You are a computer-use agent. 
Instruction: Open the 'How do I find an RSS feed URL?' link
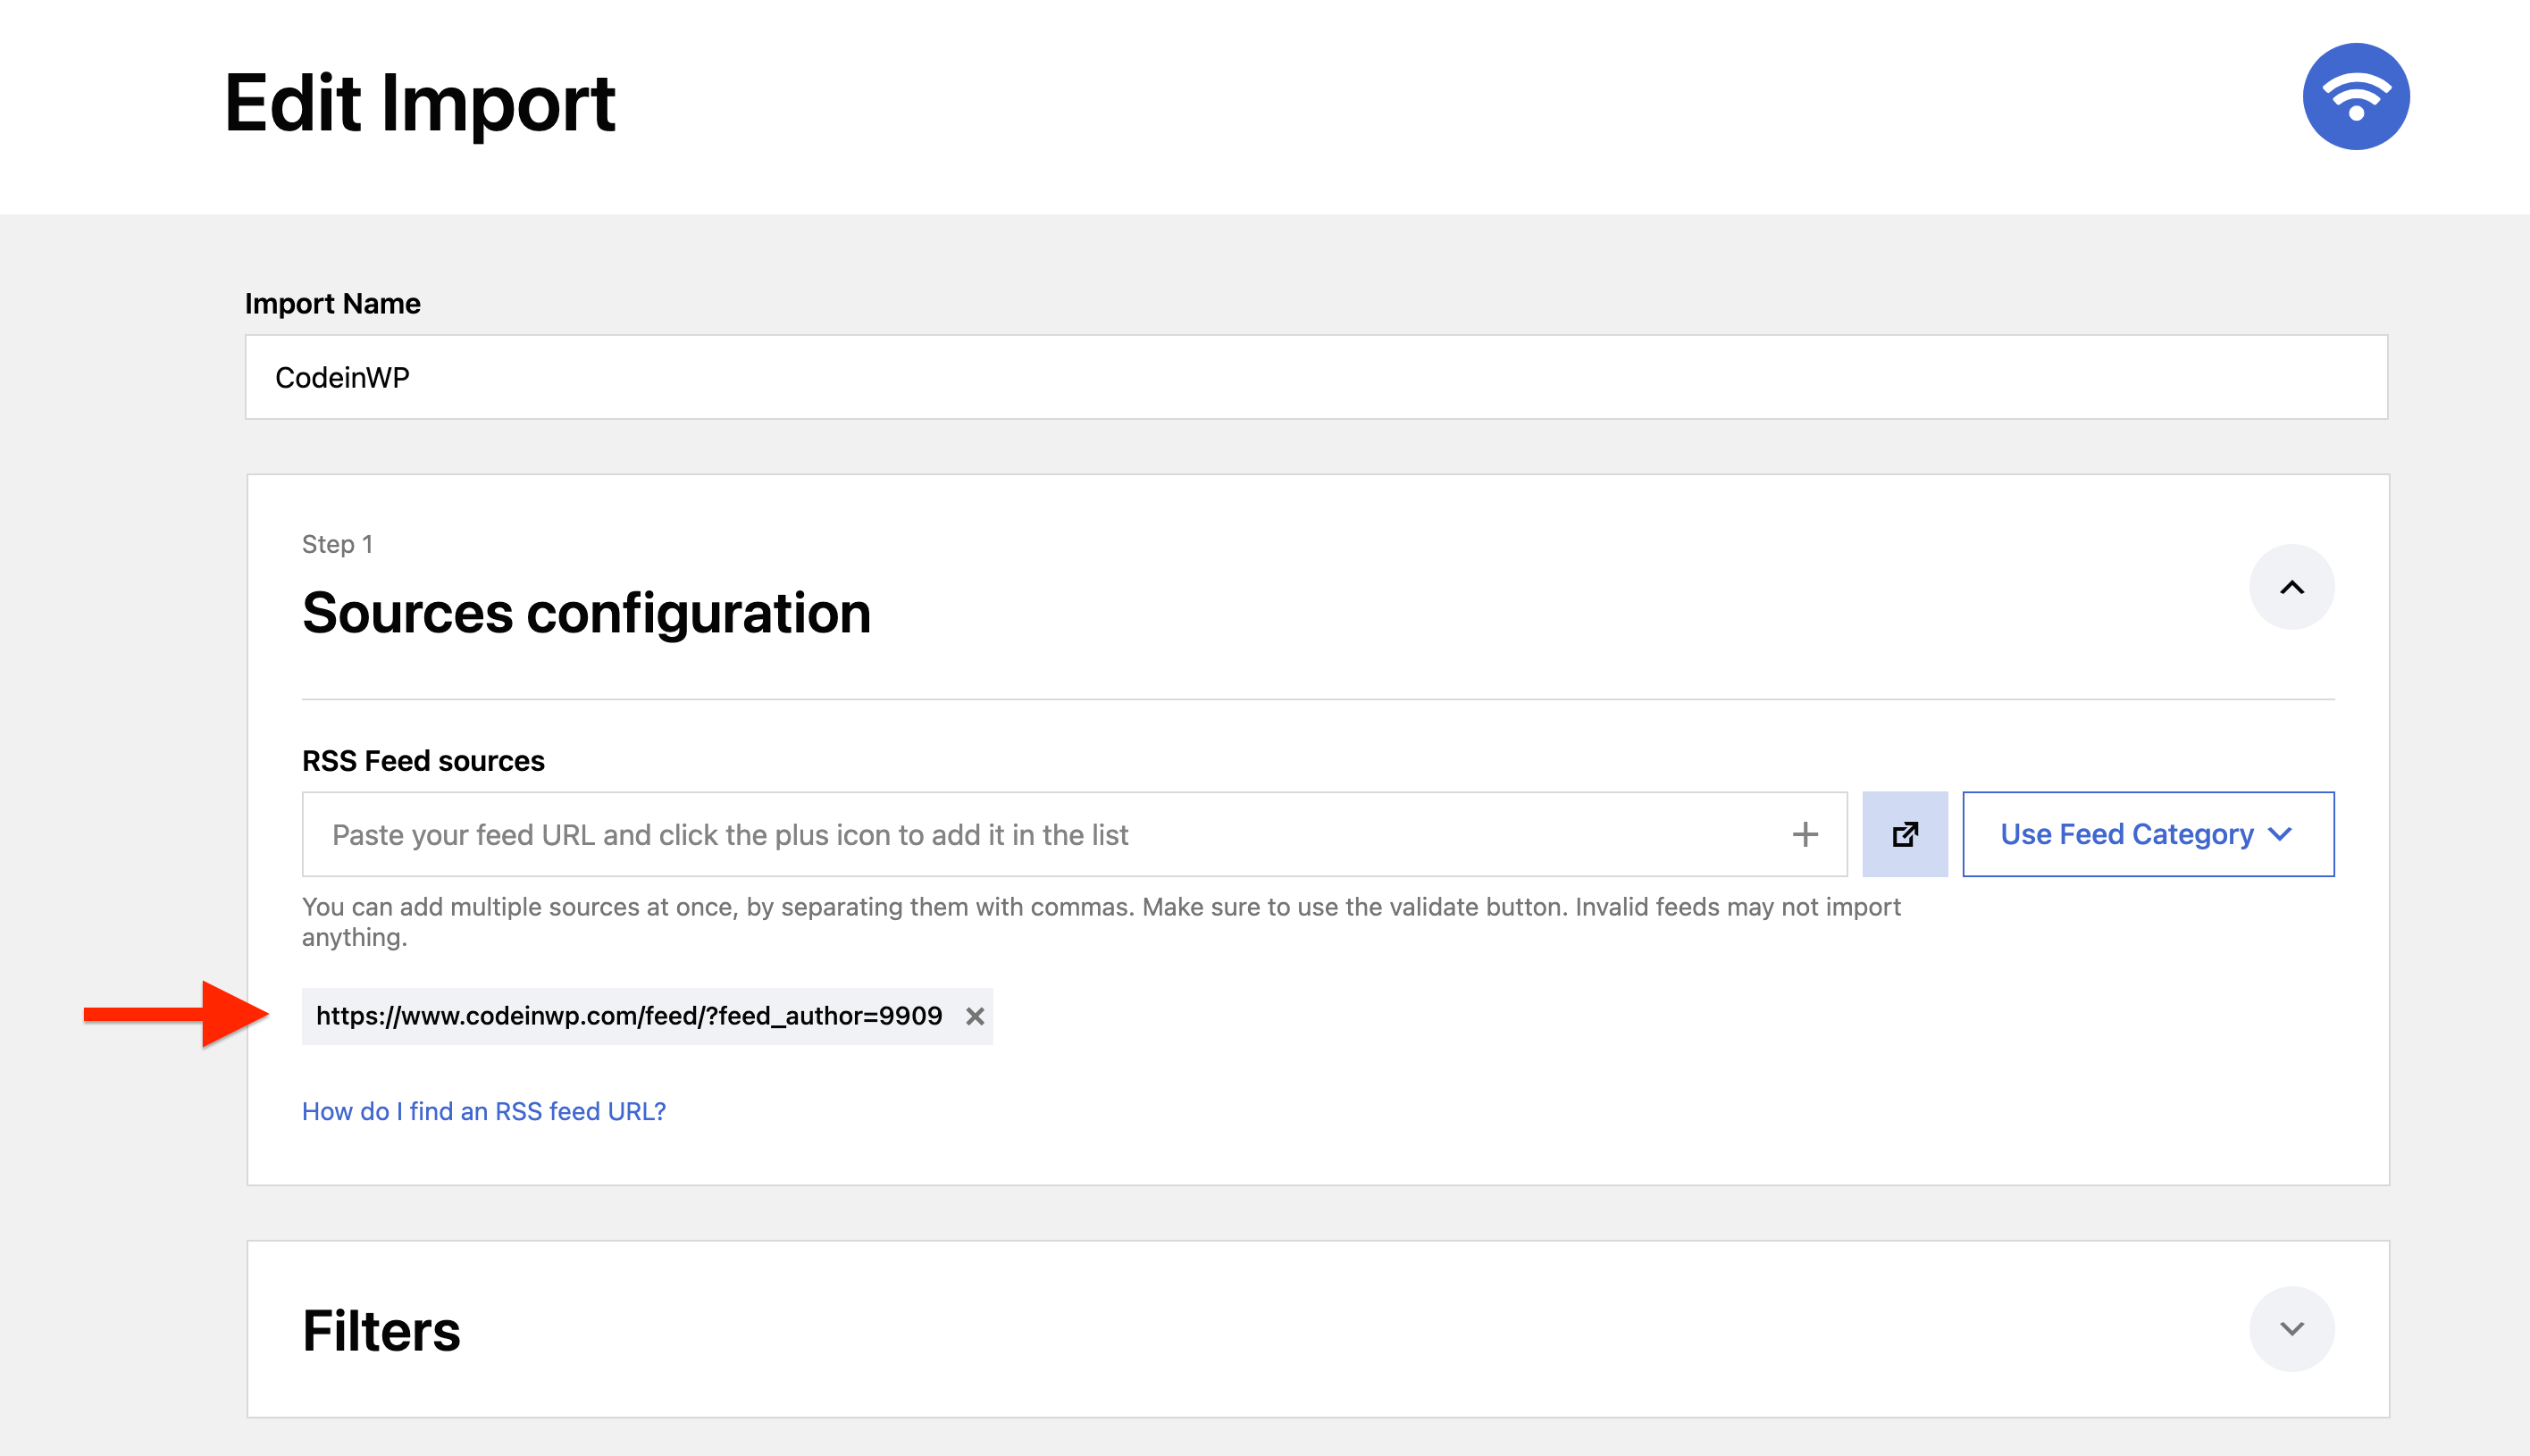(x=483, y=1111)
